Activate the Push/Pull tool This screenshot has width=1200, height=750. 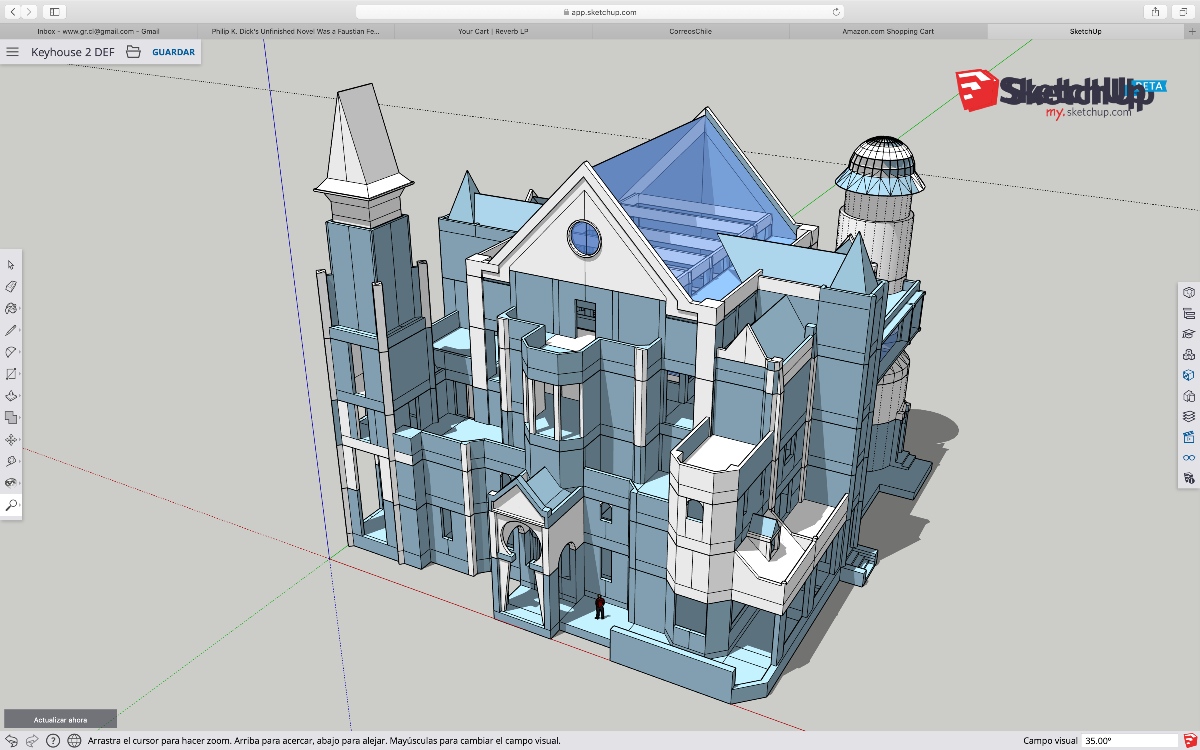[x=11, y=396]
